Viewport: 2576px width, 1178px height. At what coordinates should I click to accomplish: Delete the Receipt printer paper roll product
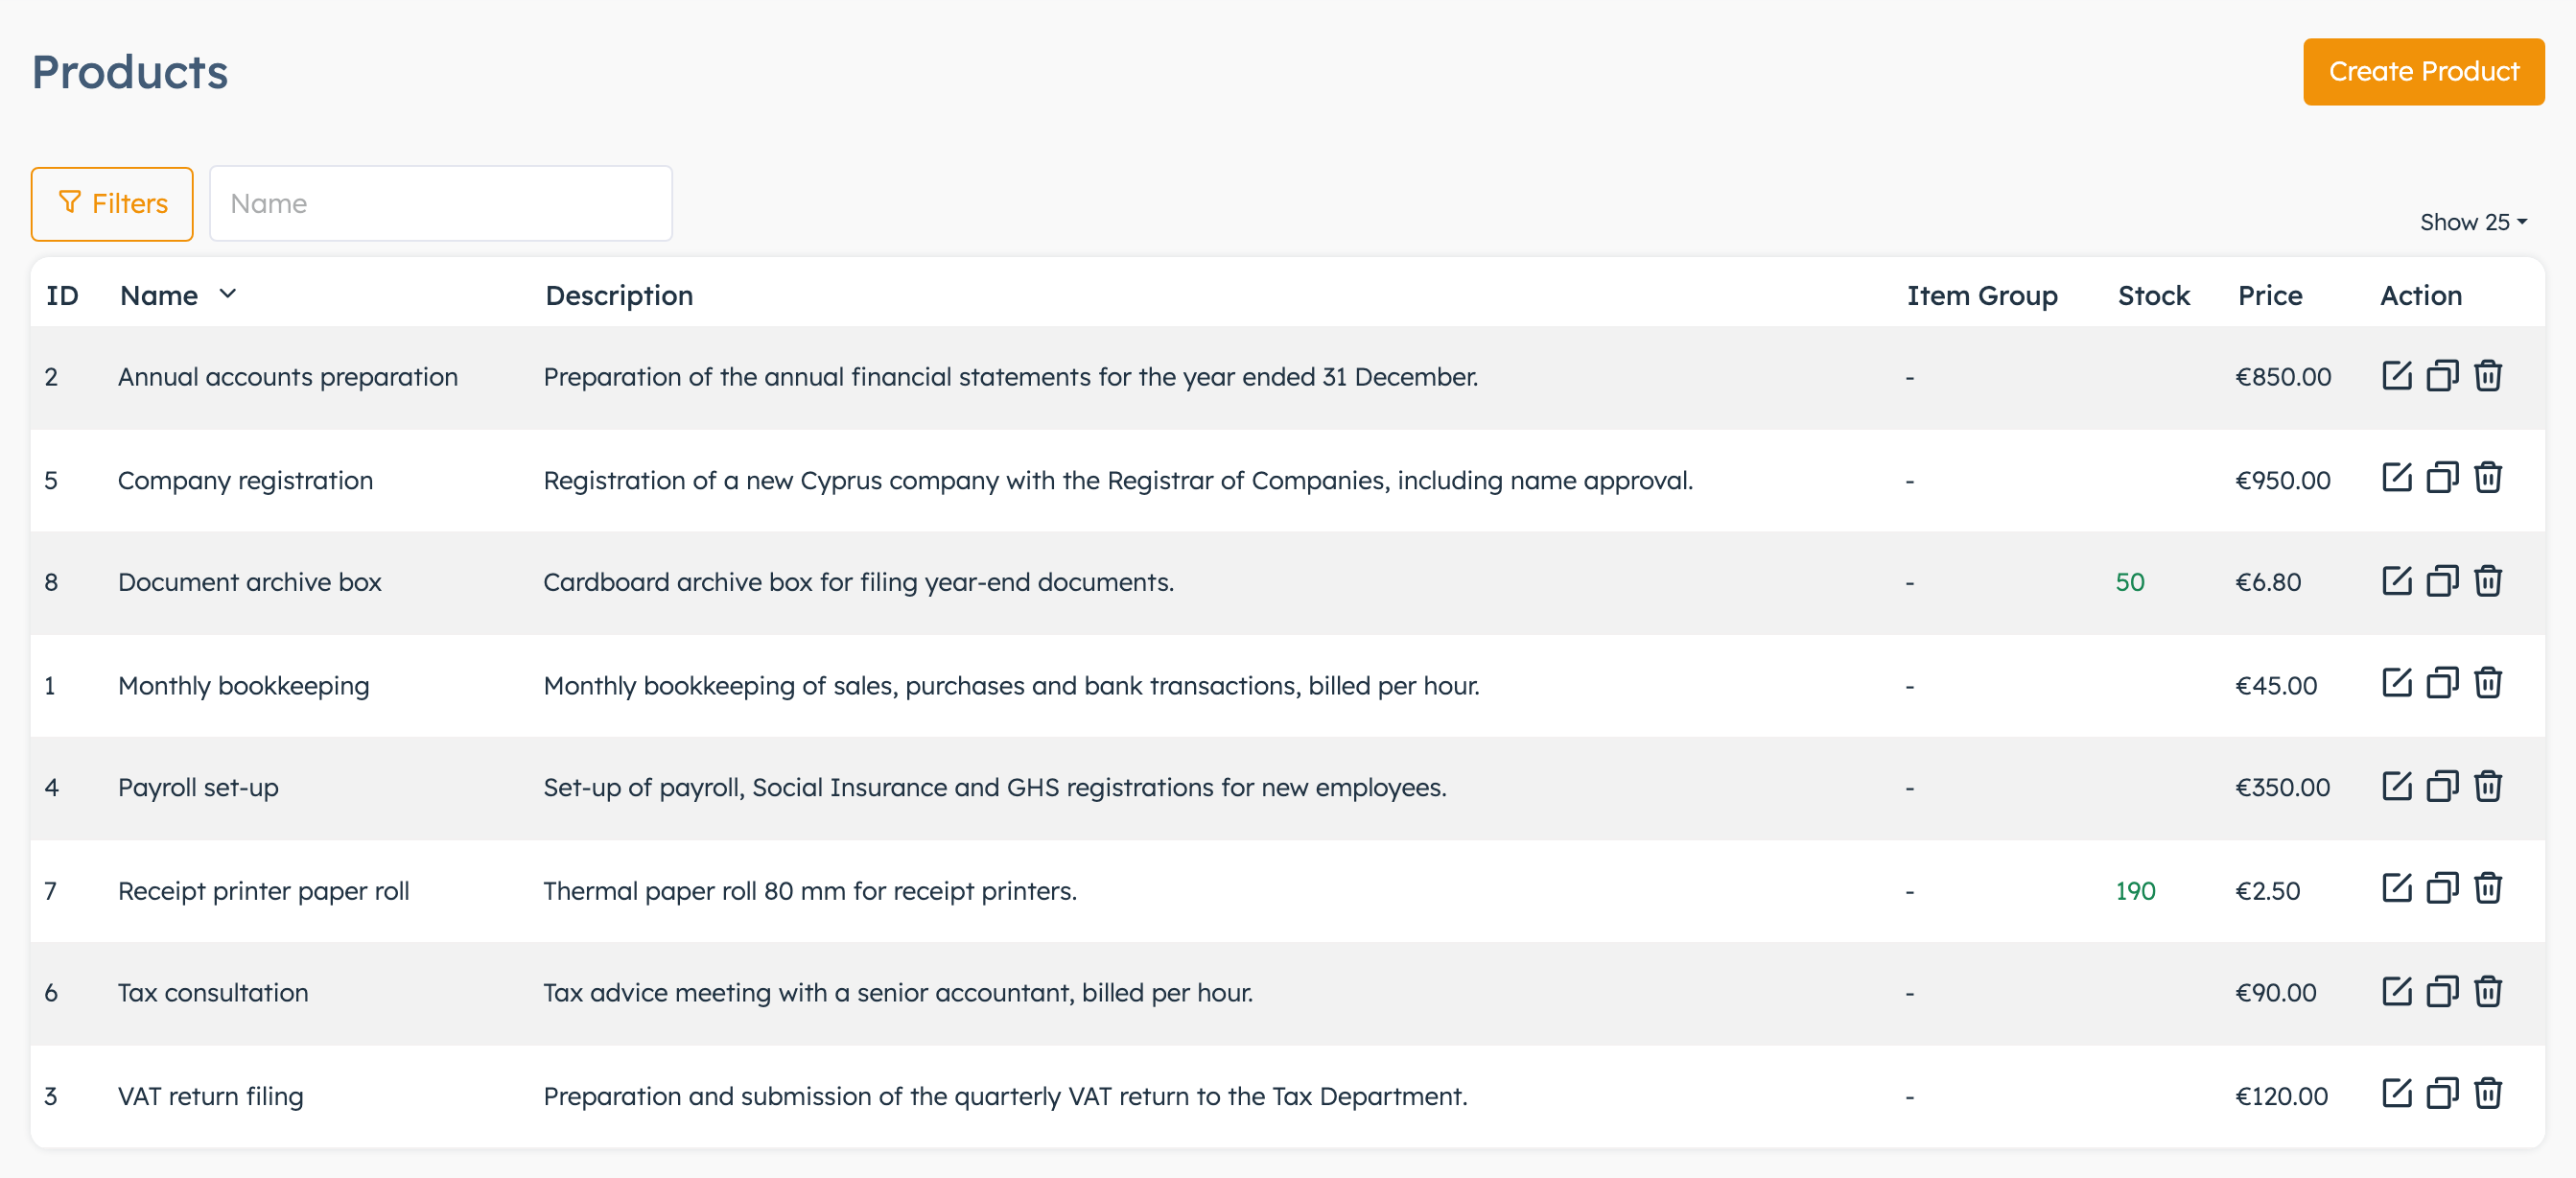click(2488, 889)
